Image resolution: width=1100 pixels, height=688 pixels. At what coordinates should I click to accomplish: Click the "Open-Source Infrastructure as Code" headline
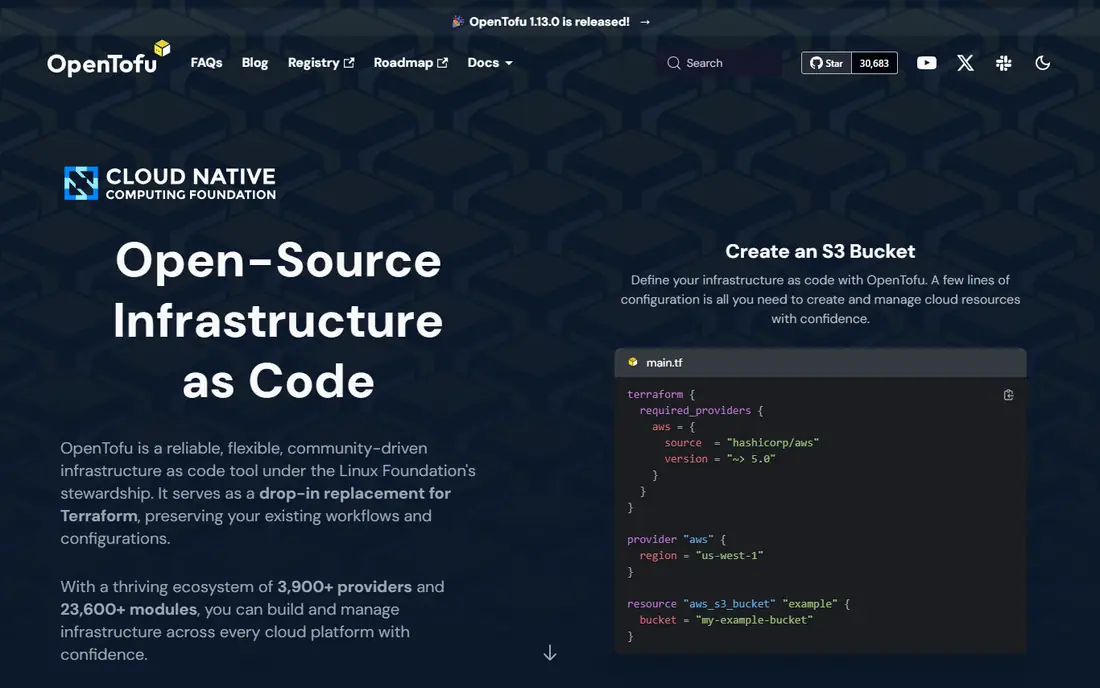278,321
